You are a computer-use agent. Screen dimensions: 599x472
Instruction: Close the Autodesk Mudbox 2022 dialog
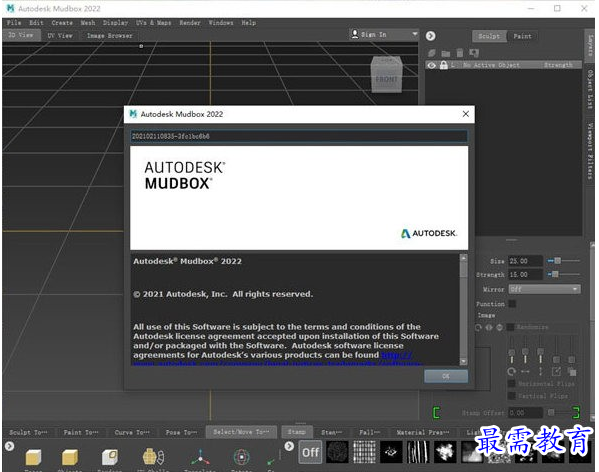(466, 114)
